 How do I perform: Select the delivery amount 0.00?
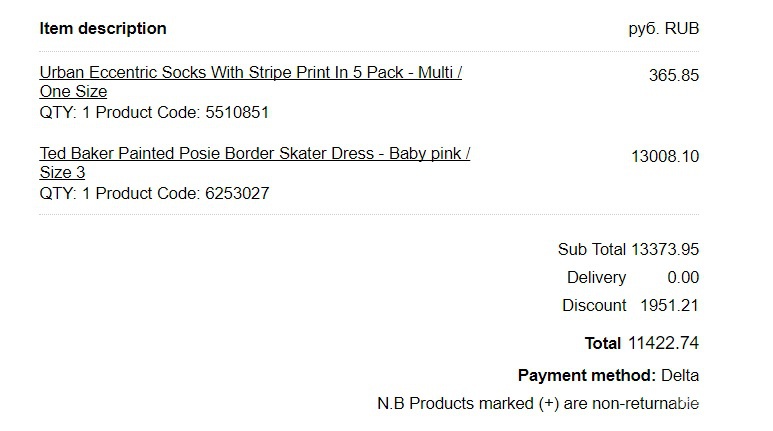pyautogui.click(x=683, y=278)
